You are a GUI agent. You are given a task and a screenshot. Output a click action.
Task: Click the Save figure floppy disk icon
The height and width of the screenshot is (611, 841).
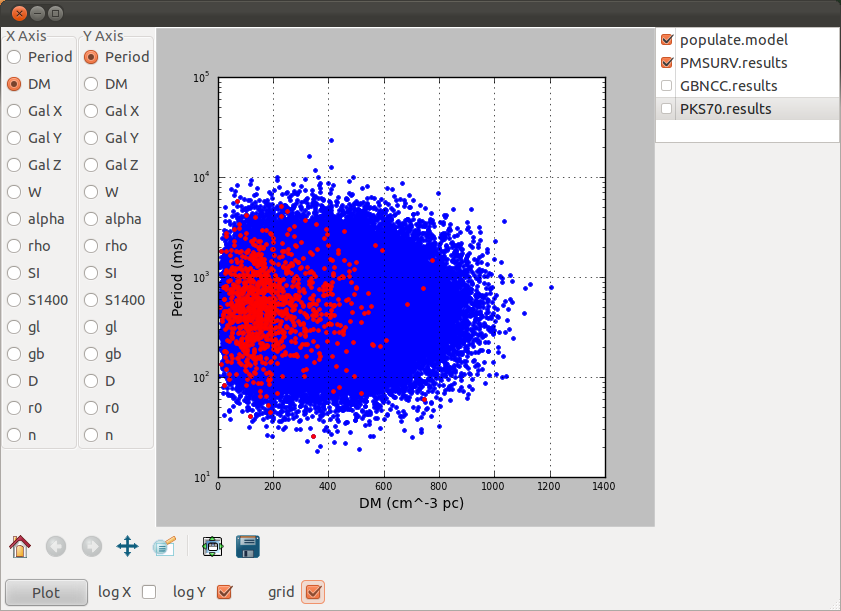(248, 546)
